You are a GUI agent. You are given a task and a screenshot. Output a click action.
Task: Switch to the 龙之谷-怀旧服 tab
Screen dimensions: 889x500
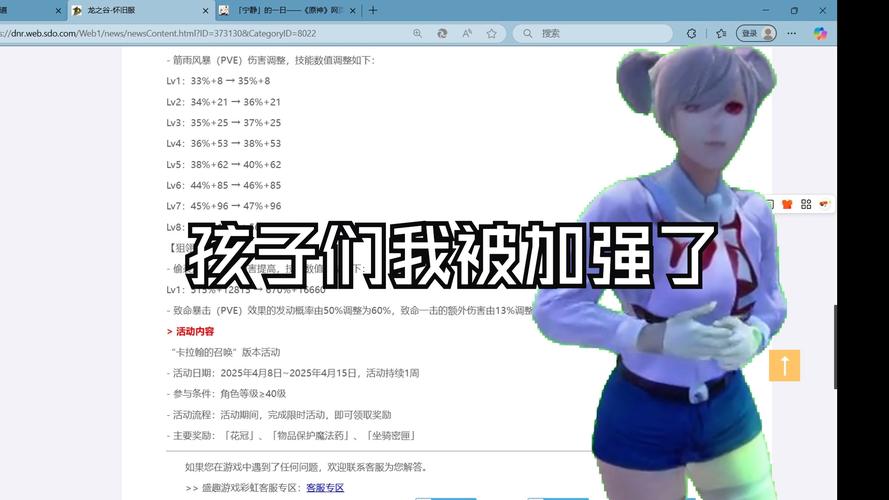[142, 11]
